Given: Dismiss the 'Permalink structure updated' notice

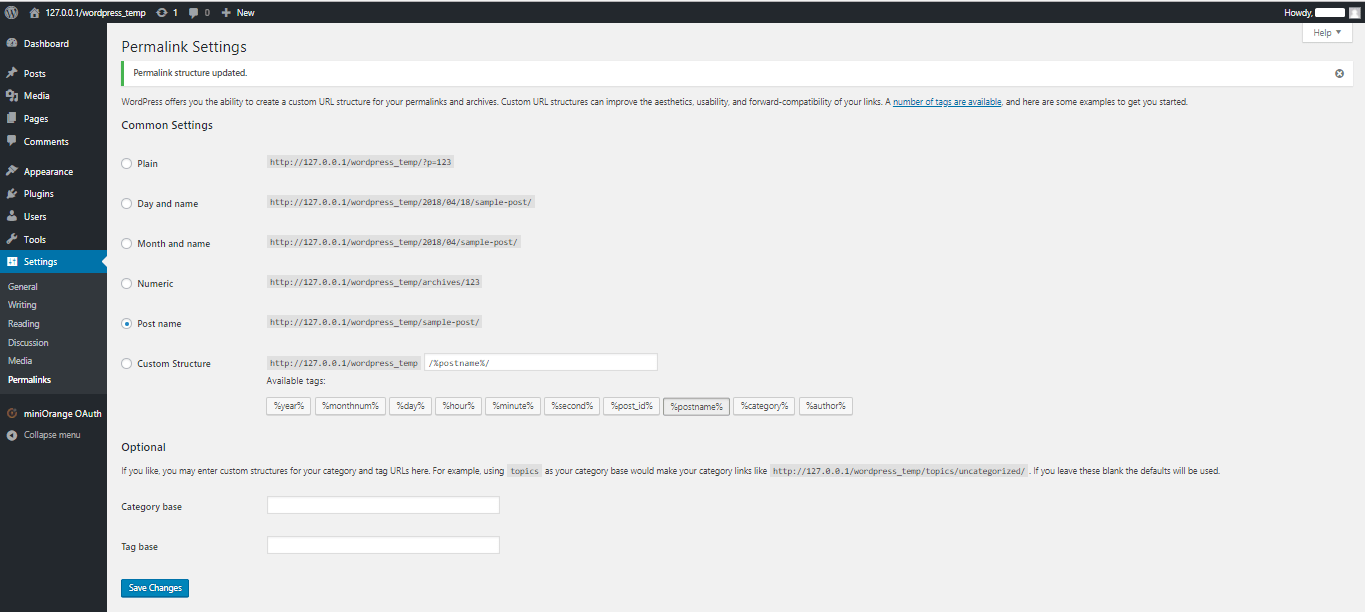Looking at the screenshot, I should coord(1339,73).
